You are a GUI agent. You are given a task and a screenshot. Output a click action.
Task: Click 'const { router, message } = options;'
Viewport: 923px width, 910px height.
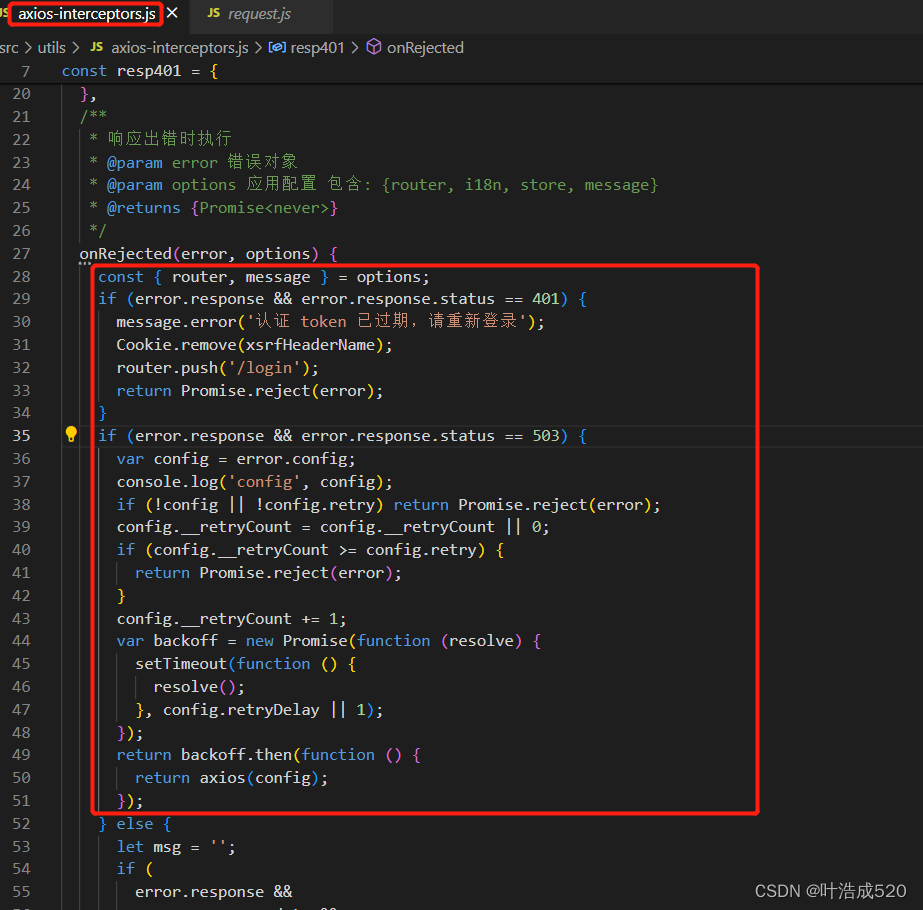point(264,277)
